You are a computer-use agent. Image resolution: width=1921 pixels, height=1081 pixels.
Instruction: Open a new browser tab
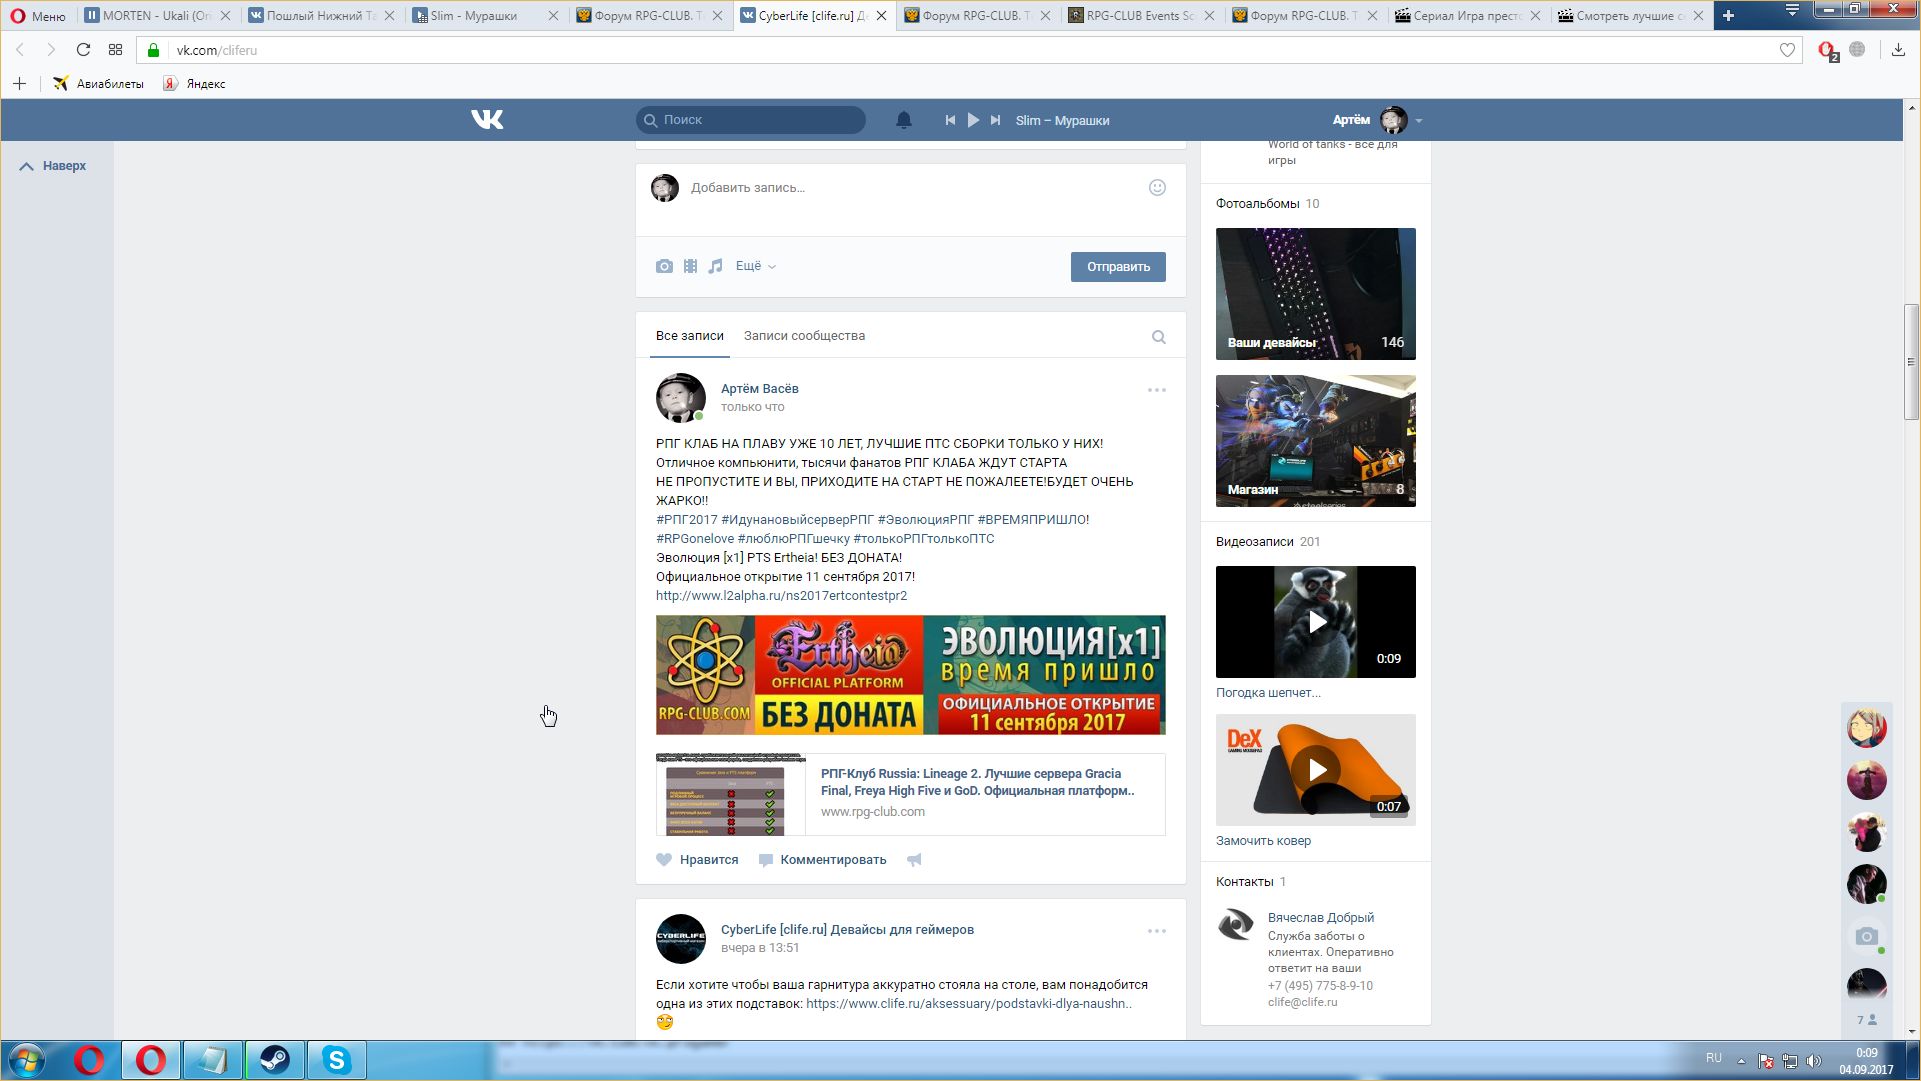pos(1728,15)
